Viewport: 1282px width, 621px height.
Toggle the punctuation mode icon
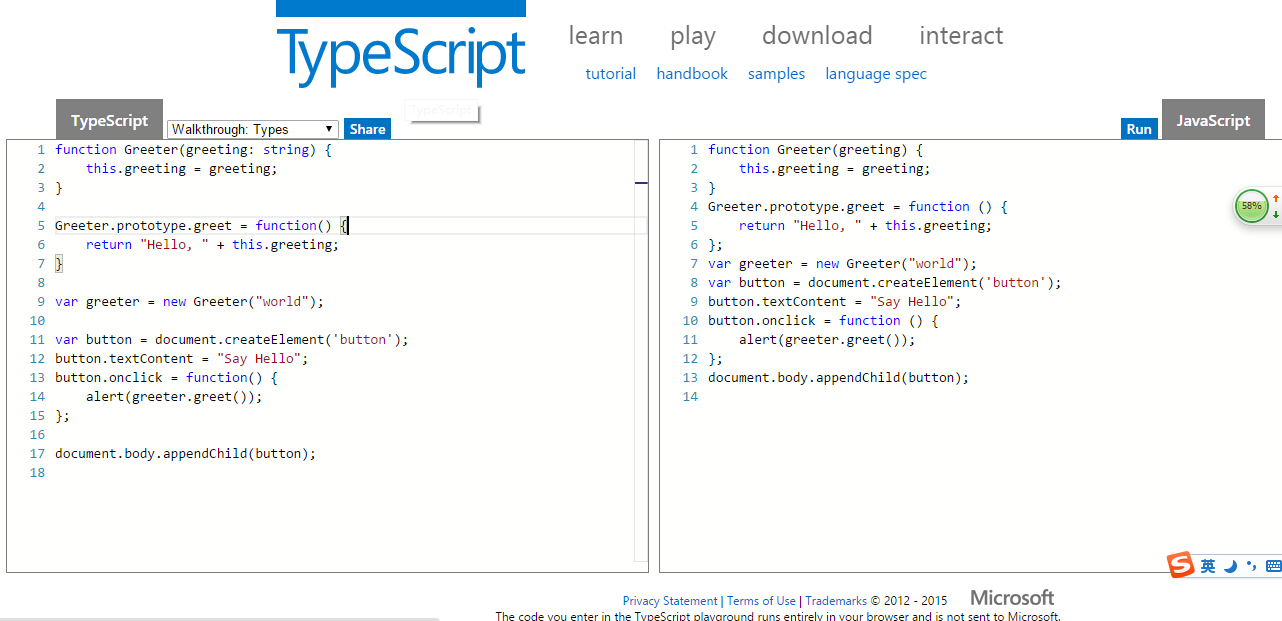(x=1252, y=567)
